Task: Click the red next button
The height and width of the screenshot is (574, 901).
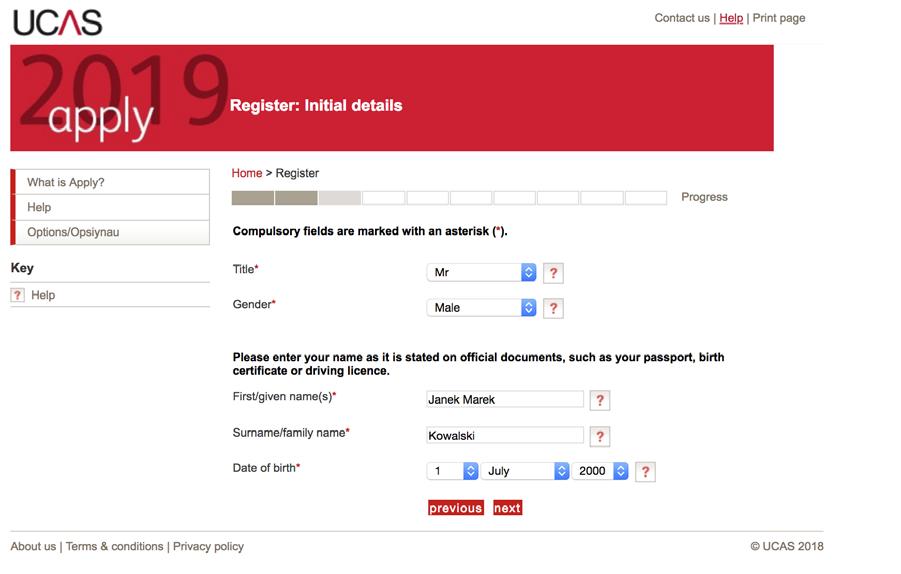Action: coord(507,508)
